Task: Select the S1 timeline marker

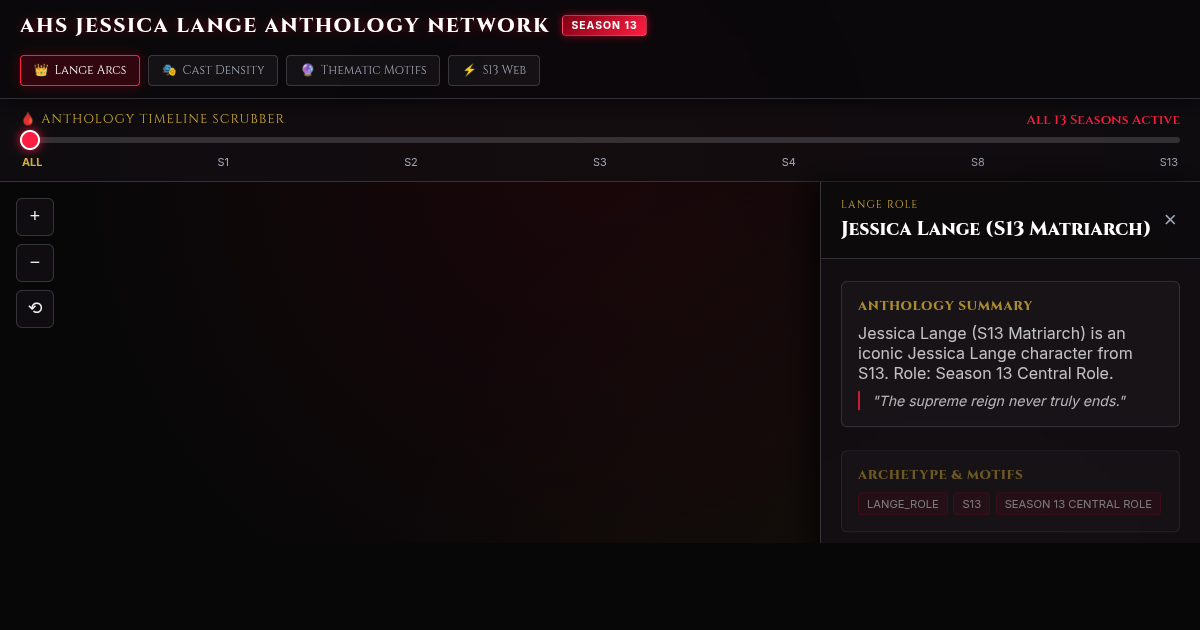Action: [223, 162]
